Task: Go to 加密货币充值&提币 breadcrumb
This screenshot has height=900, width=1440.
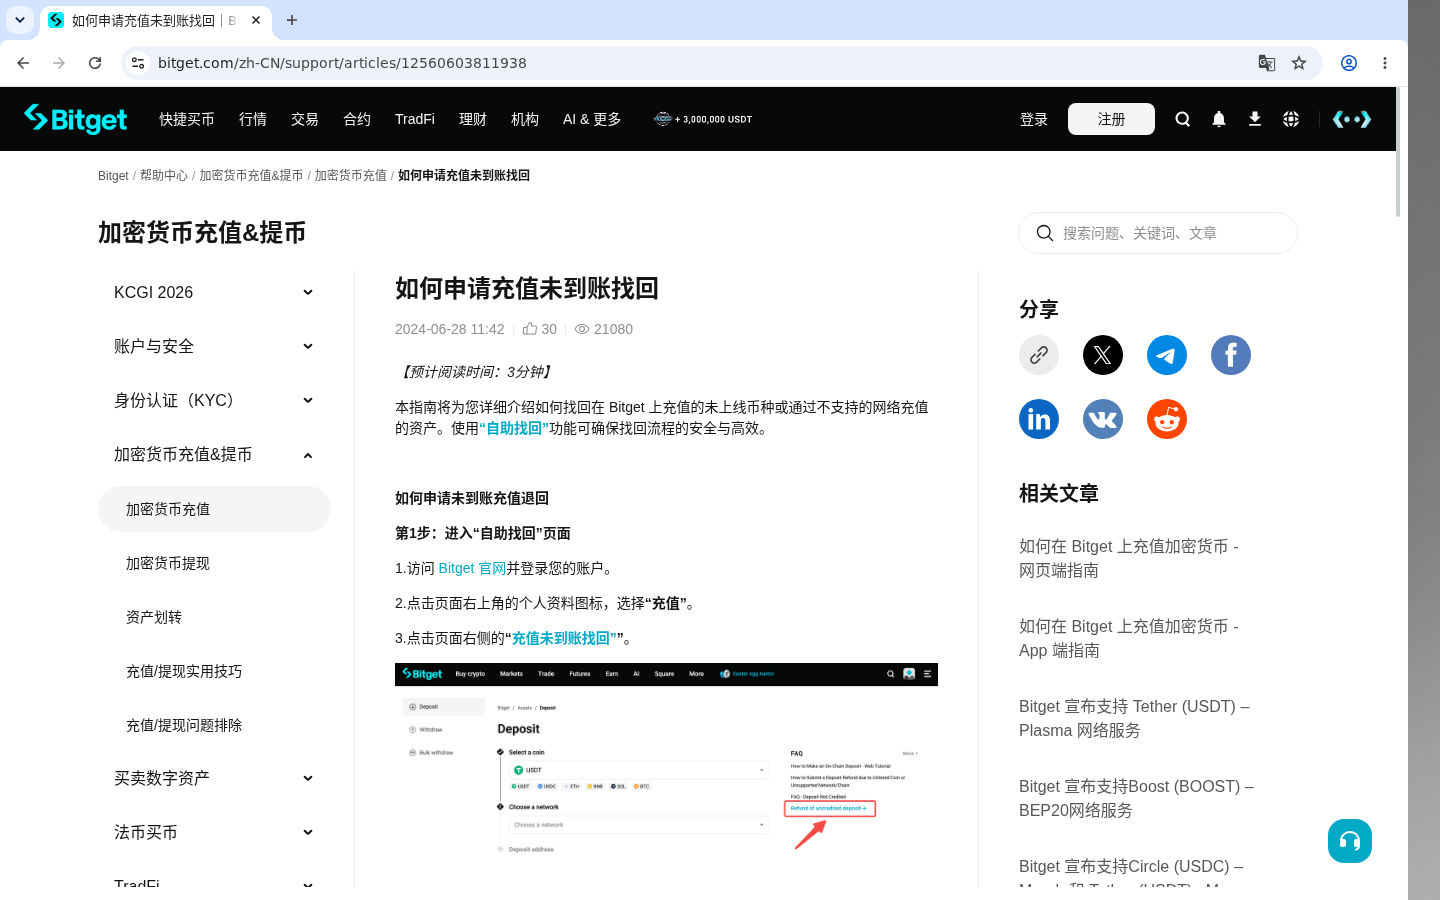Action: coord(251,175)
